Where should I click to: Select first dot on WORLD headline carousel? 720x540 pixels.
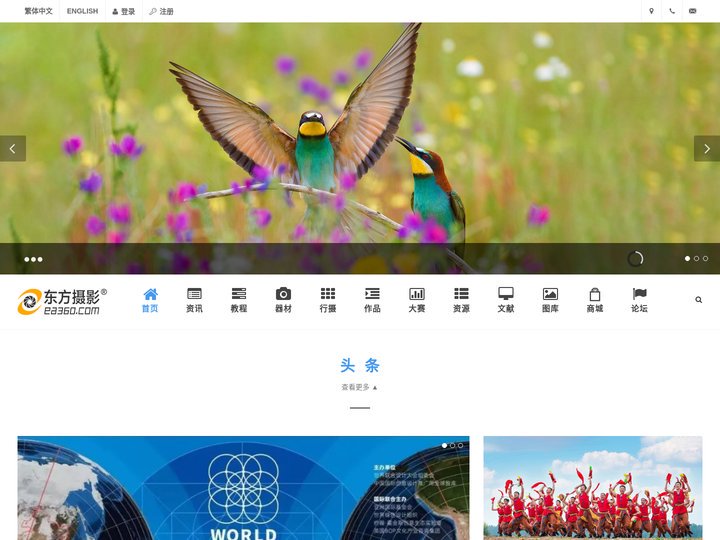coord(444,445)
